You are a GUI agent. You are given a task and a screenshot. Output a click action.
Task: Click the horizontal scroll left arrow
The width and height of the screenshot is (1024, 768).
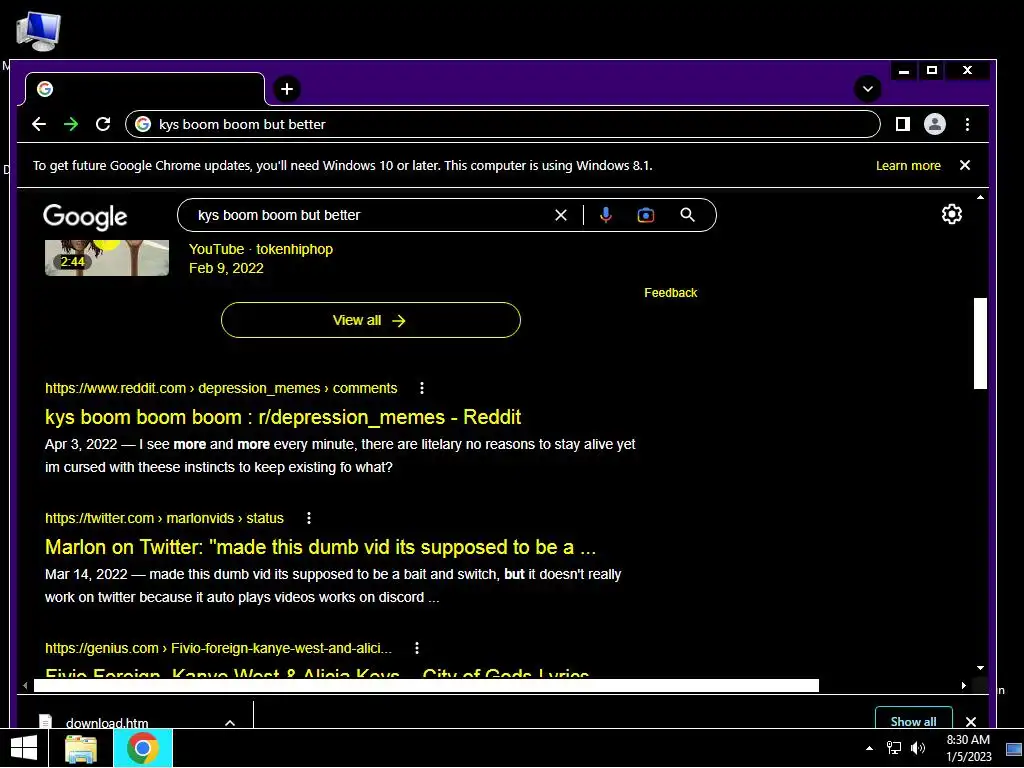25,685
